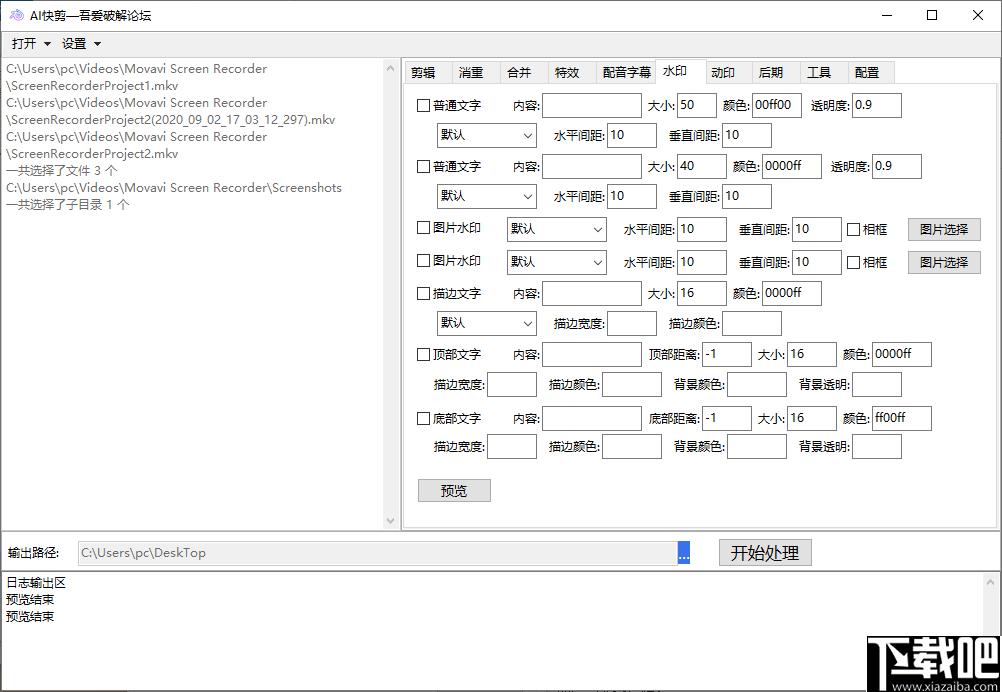
Task: Switch to the 后期 tab
Action: pos(776,72)
